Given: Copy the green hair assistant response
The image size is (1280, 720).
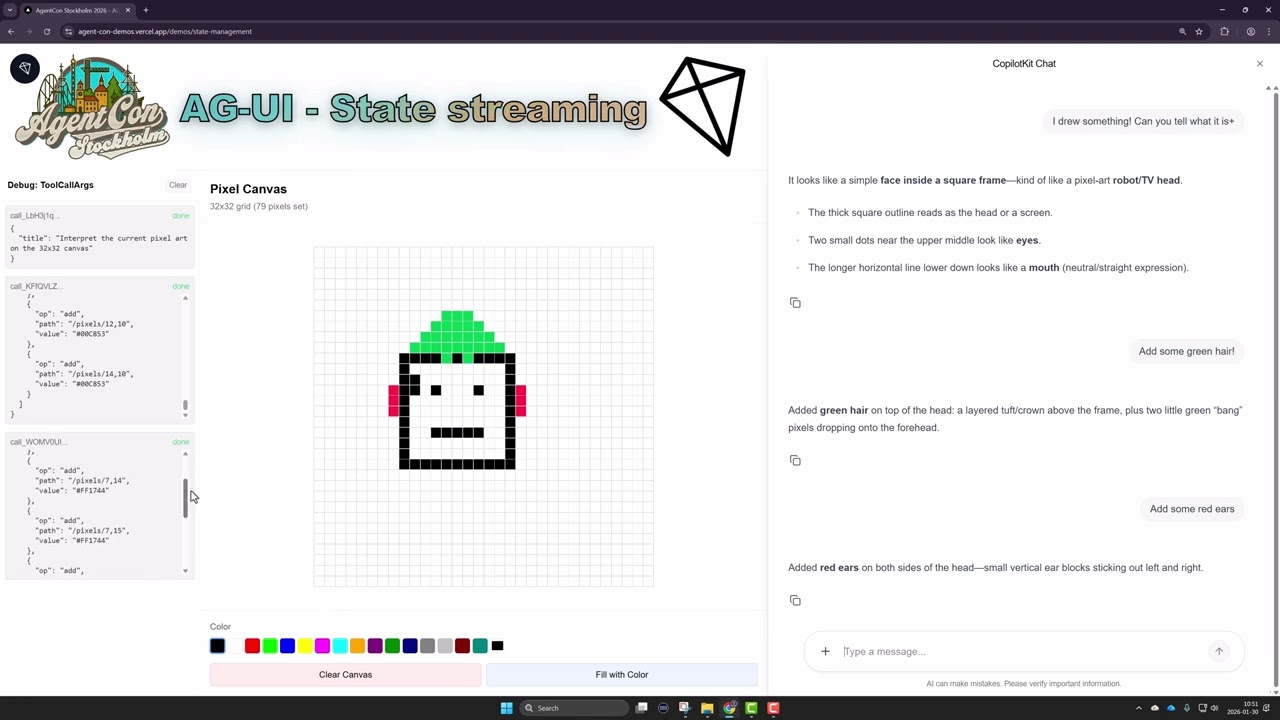Looking at the screenshot, I should pos(795,460).
